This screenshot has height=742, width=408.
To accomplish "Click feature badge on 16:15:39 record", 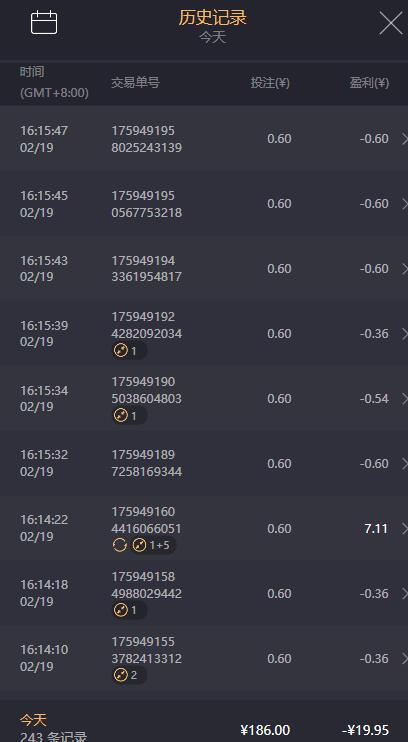I will click(129, 351).
